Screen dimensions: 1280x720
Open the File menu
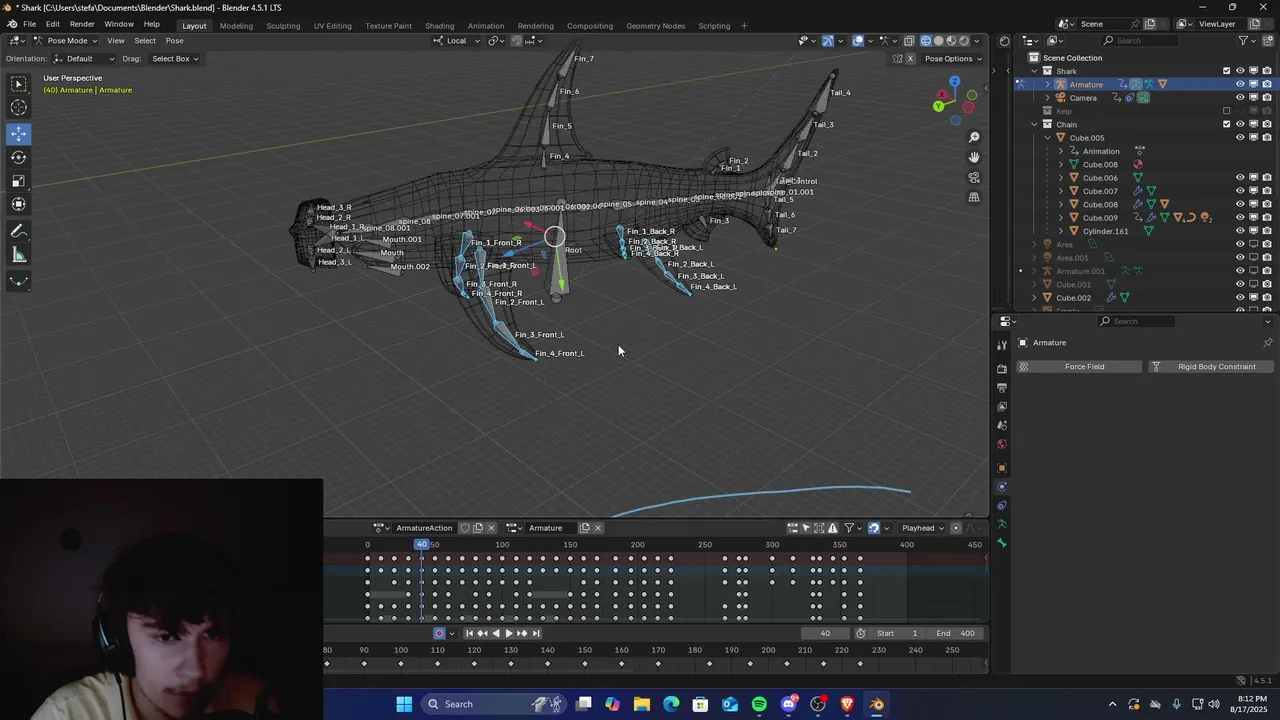[30, 24]
